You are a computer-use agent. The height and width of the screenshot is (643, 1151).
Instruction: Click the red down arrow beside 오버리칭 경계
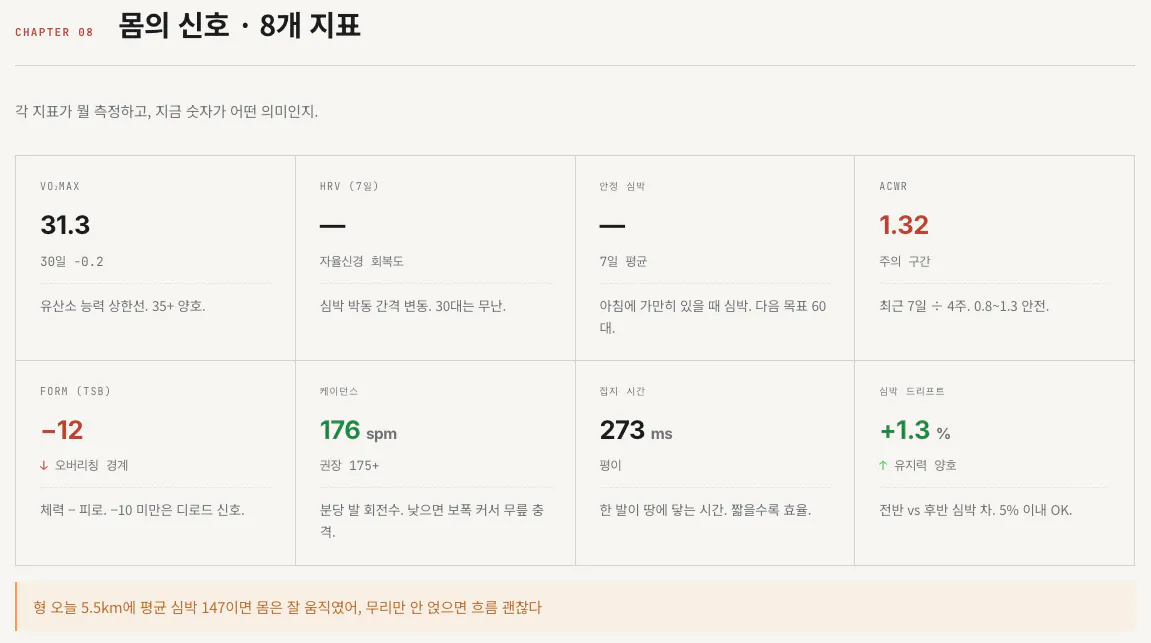pyautogui.click(x=44, y=465)
